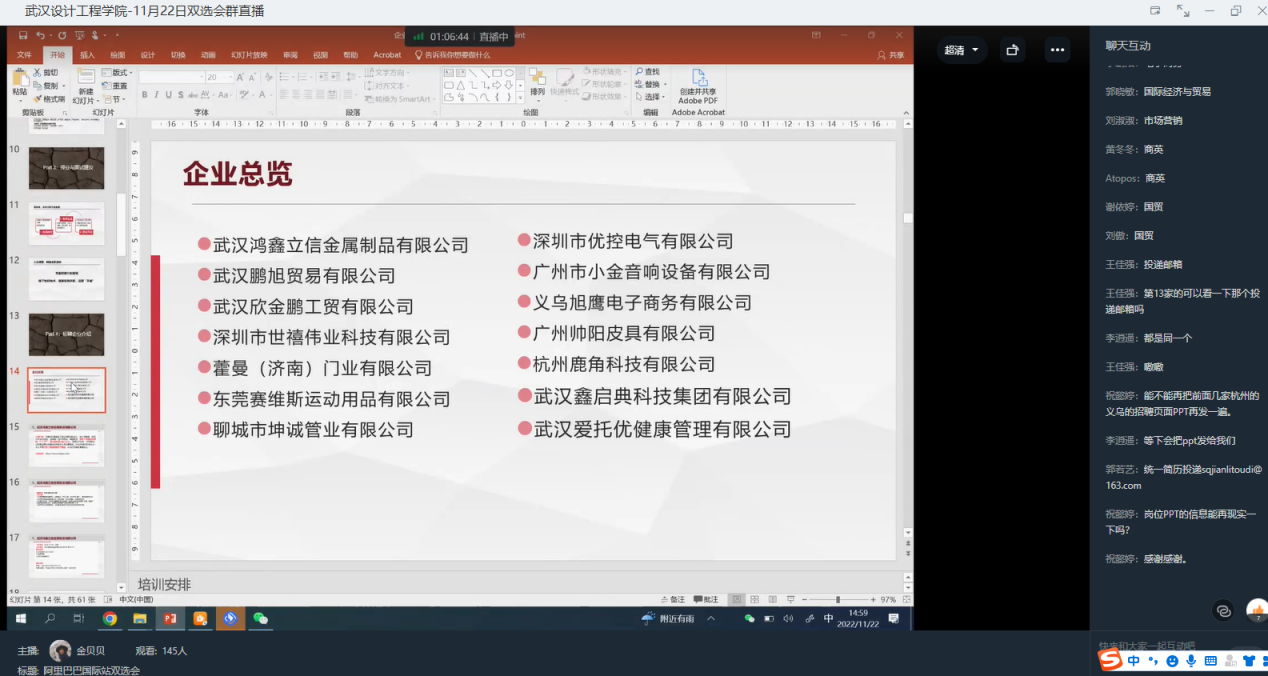This screenshot has width=1268, height=676.
Task: Open the 设计 ribbon tab
Action: click(147, 55)
